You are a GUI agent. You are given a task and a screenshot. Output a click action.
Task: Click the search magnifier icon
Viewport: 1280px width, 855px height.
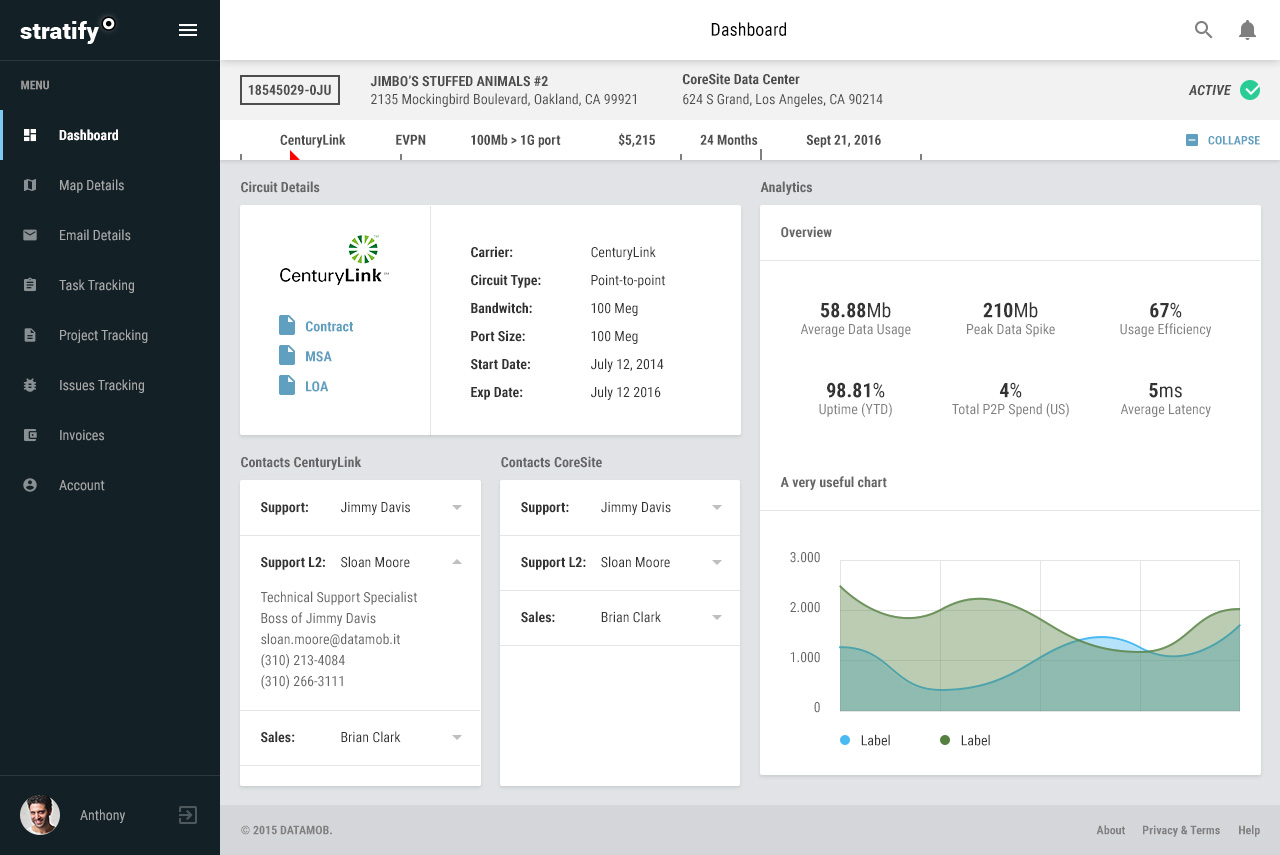(1204, 30)
